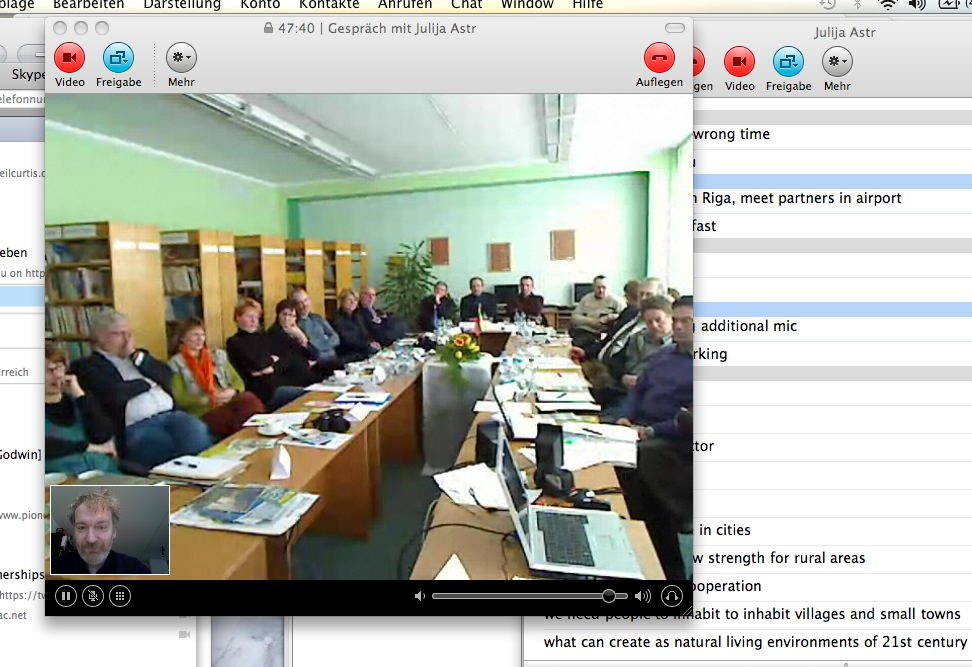Click Freigabe button in background chat window
Screen dimensions: 972x667
tap(788, 63)
